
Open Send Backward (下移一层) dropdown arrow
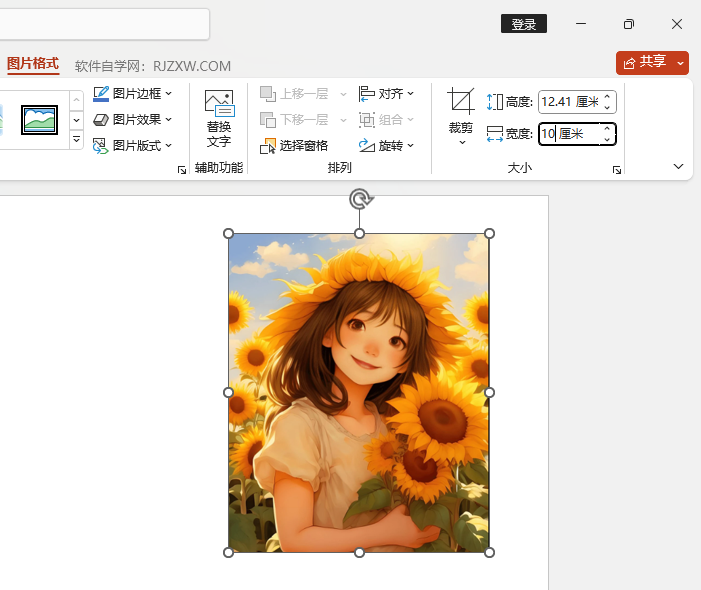343,120
